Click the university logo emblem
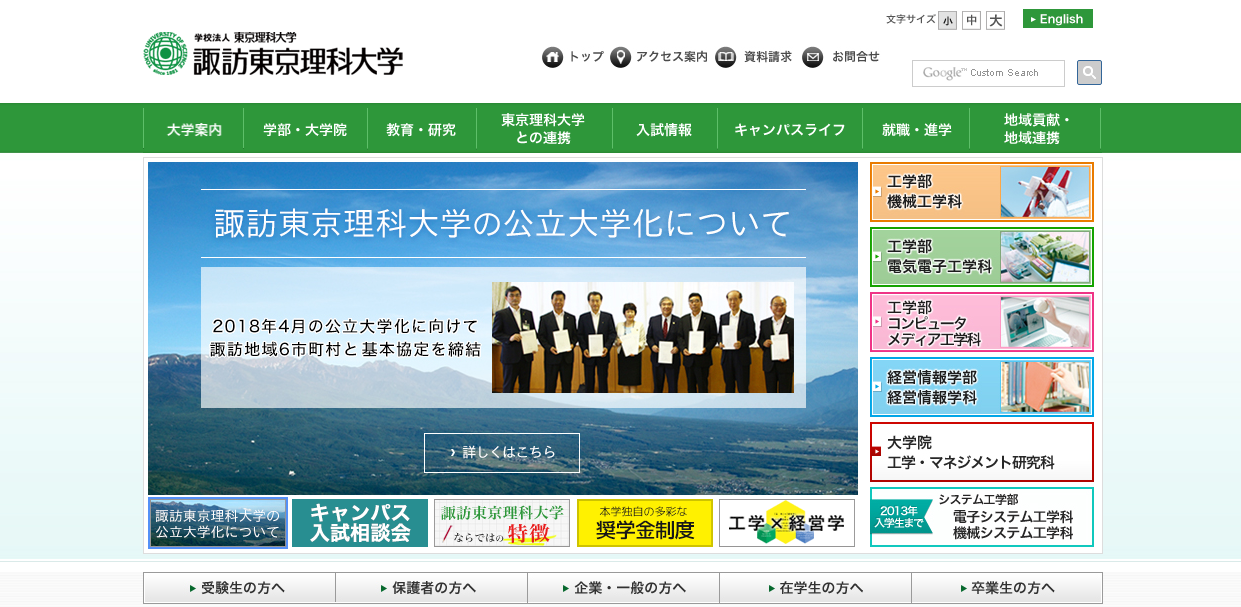The height and width of the screenshot is (607, 1241). [x=165, y=54]
